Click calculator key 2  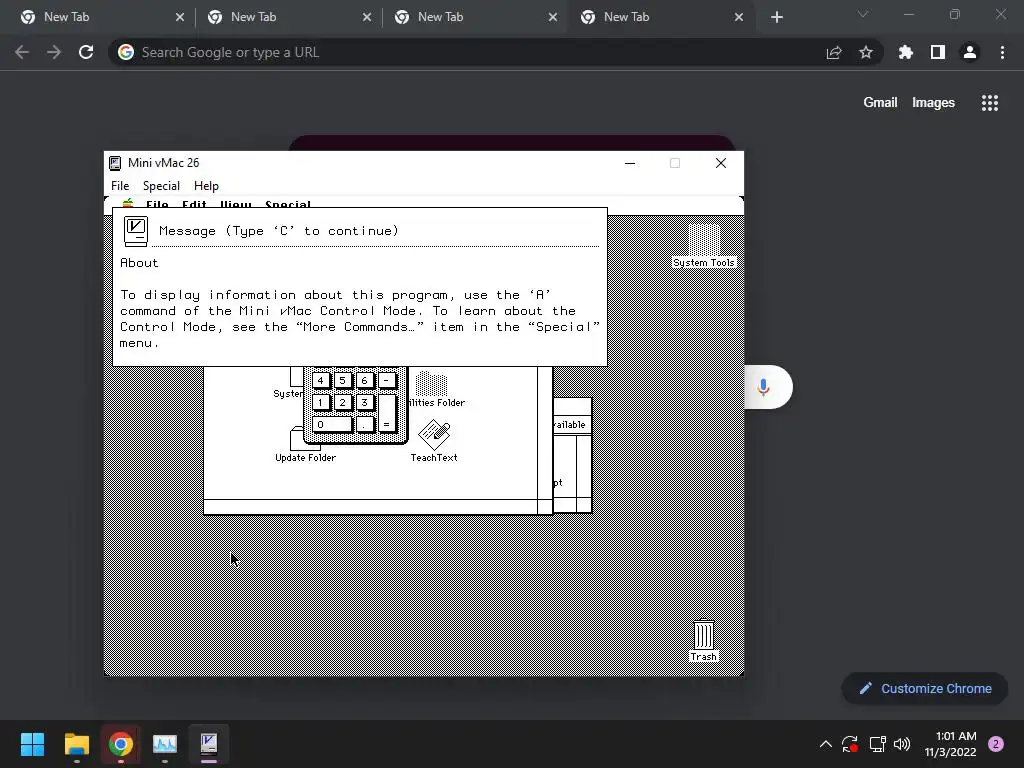[342, 402]
